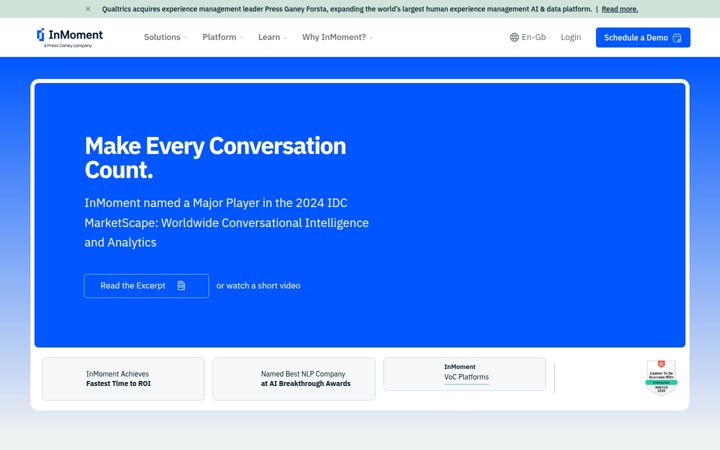Click the globe language icon
Viewport: 720px width, 450px height.
click(514, 37)
